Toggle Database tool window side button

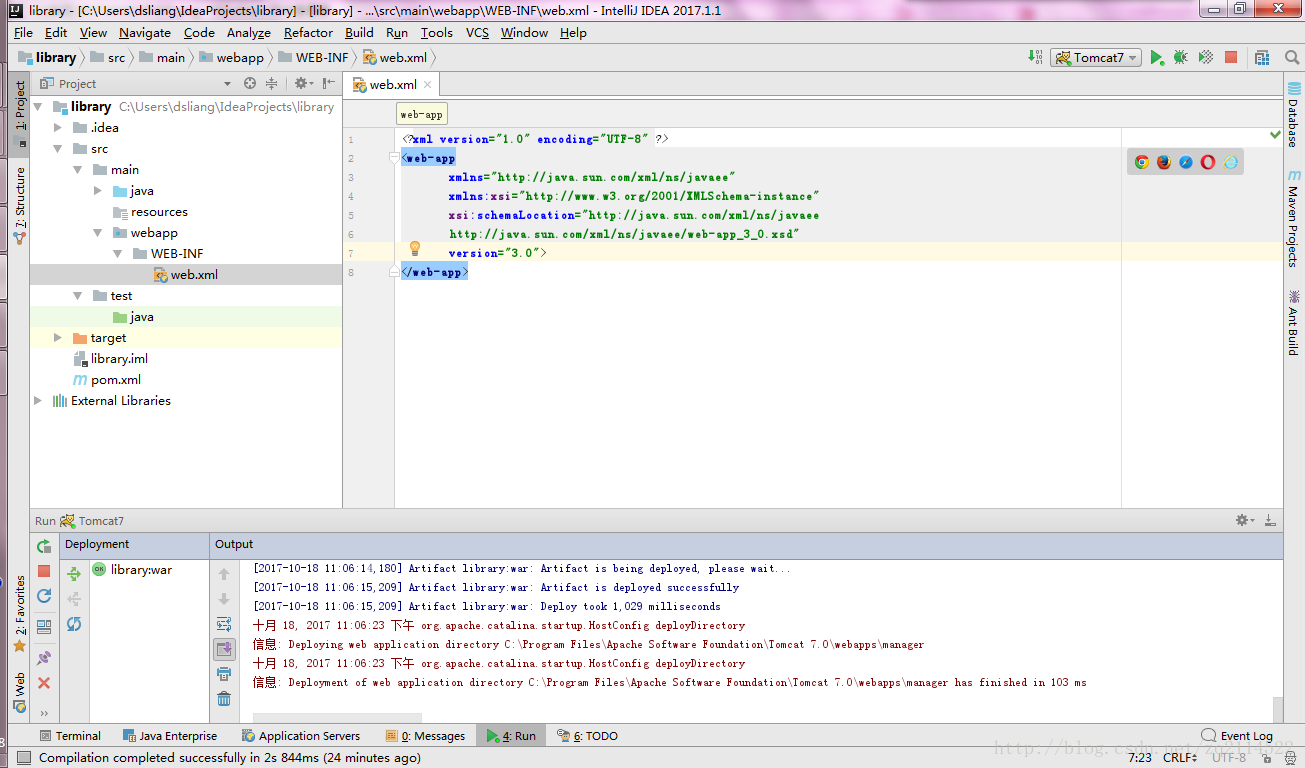1294,115
